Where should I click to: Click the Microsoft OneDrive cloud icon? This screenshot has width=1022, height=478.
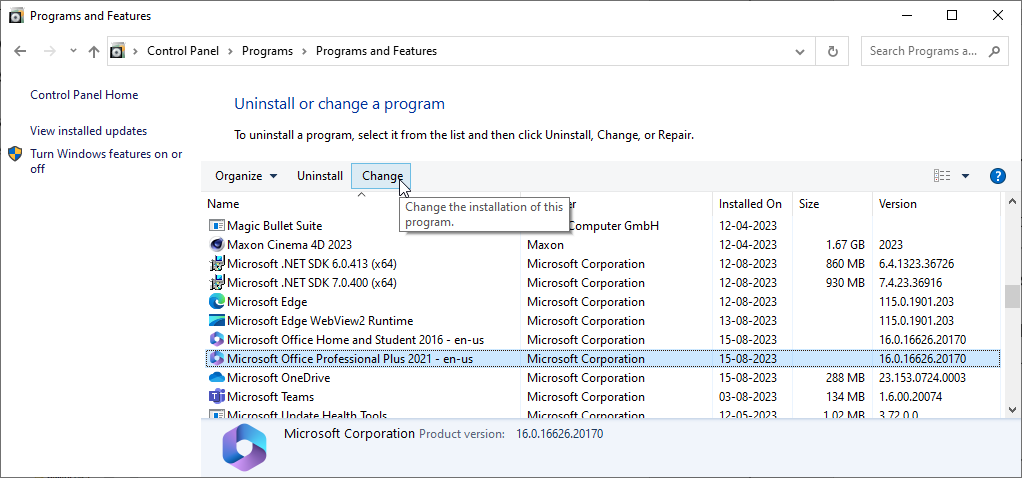pyautogui.click(x=216, y=378)
